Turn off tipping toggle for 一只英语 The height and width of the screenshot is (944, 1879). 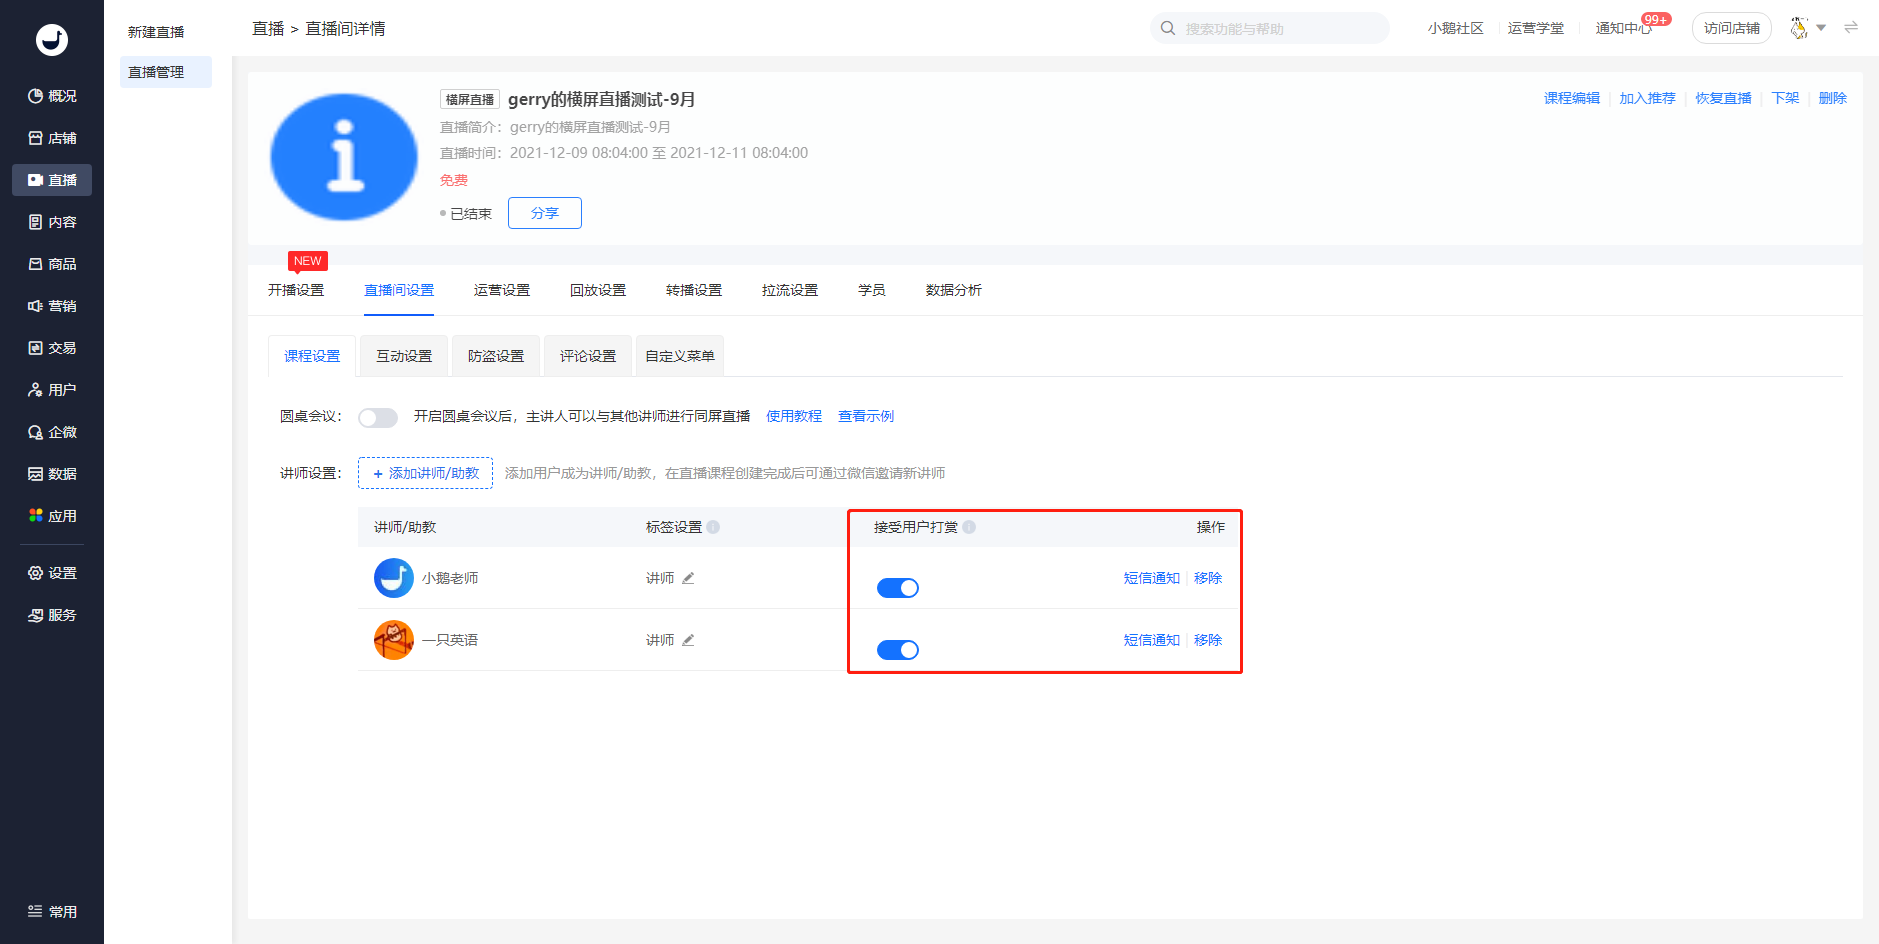[898, 650]
